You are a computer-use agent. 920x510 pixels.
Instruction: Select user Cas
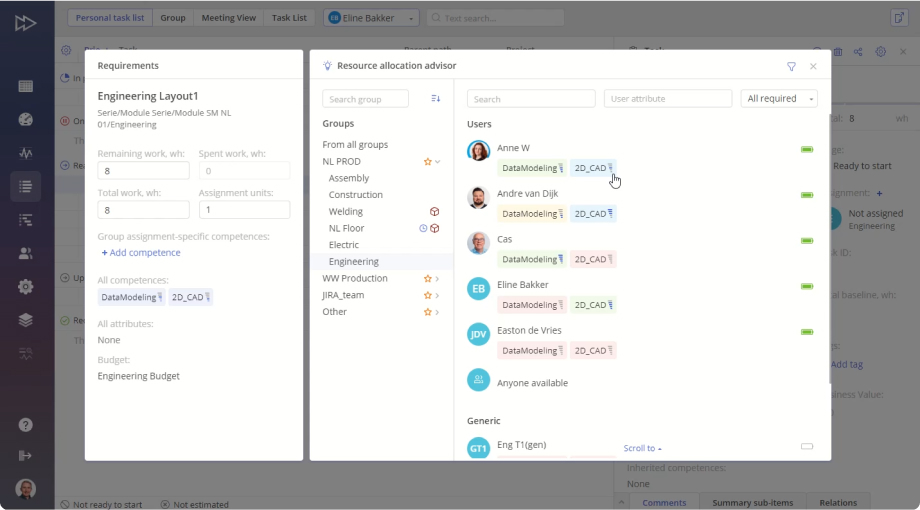pos(505,239)
